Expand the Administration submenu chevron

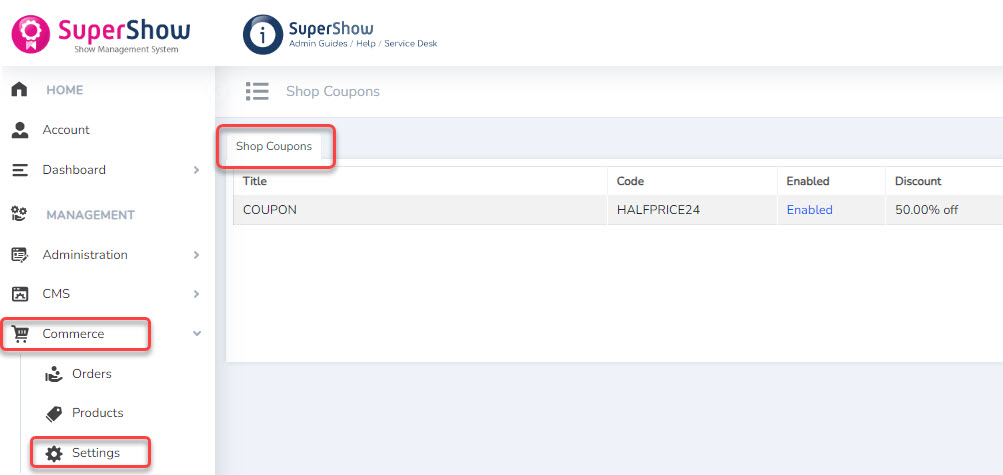(196, 255)
